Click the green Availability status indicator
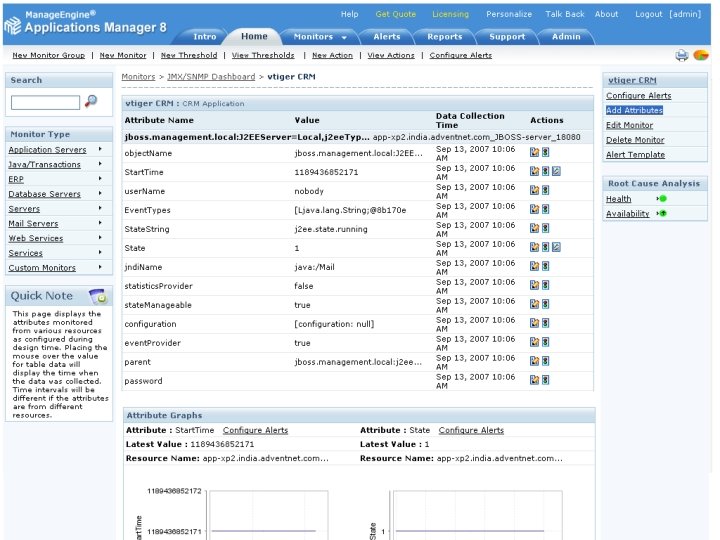 662,214
